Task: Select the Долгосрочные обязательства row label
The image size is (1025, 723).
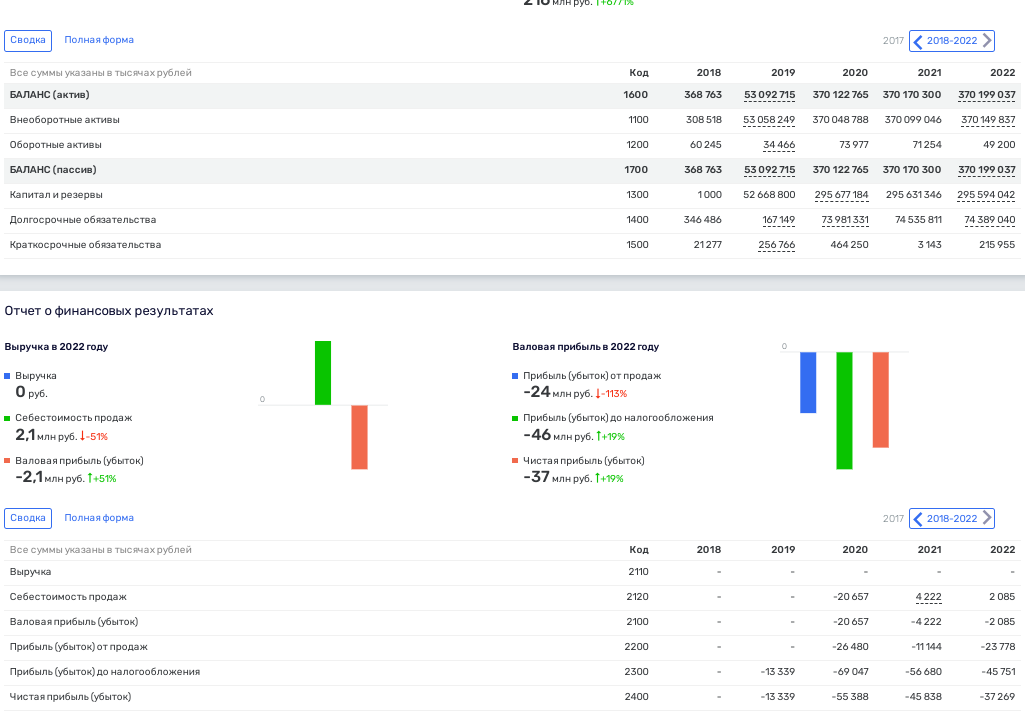Action: click(83, 220)
